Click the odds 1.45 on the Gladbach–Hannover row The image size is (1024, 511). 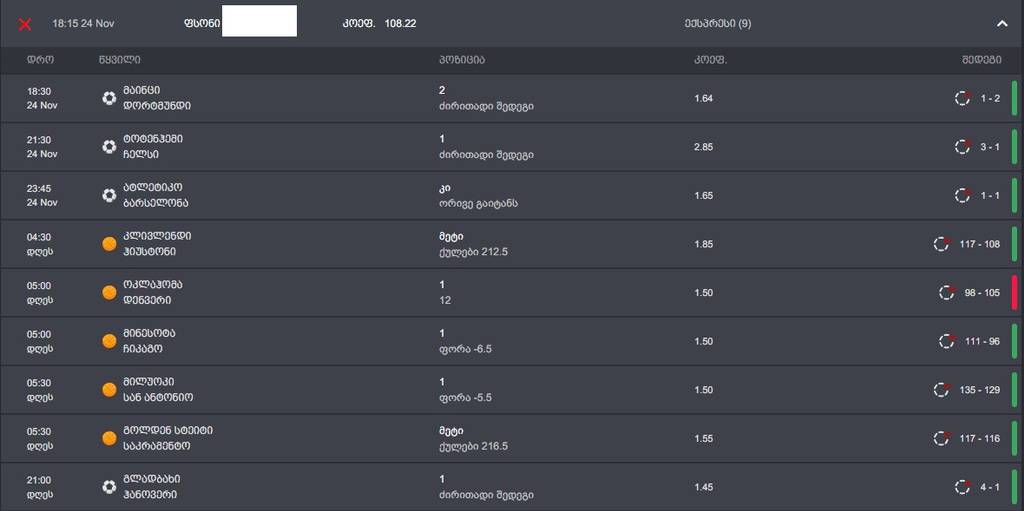click(703, 487)
